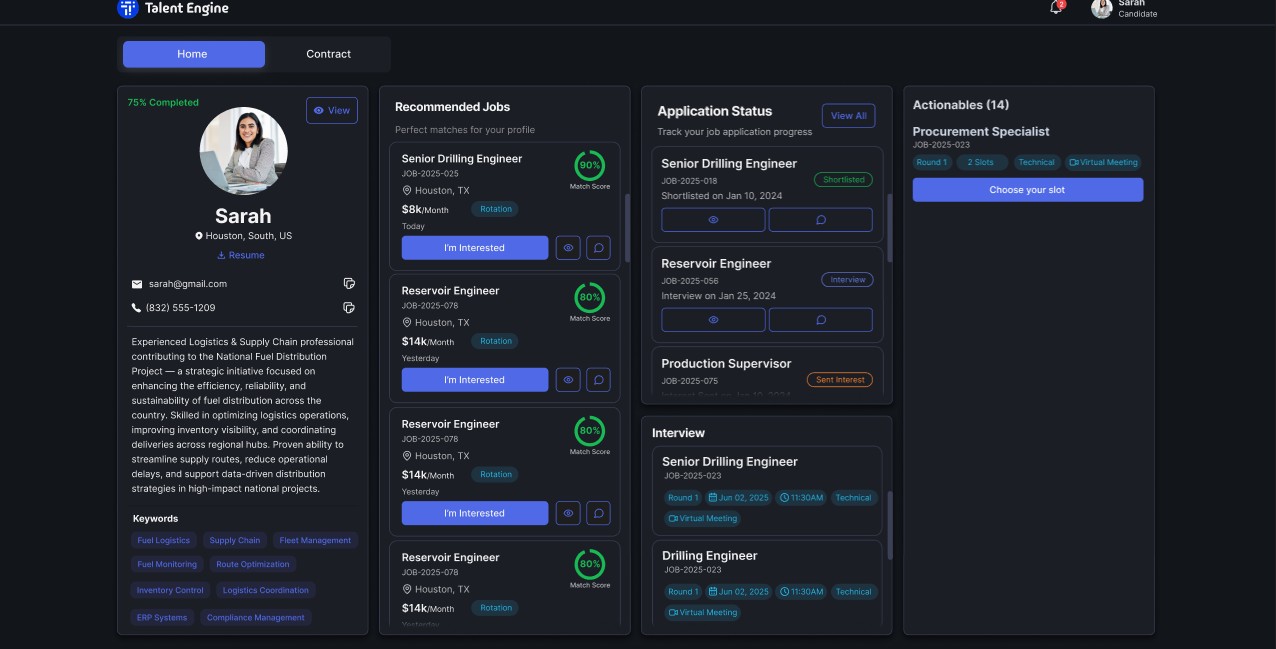Click 11:30AM time chip for Drilling Engineer interview
Image resolution: width=1276 pixels, height=649 pixels.
click(802, 592)
